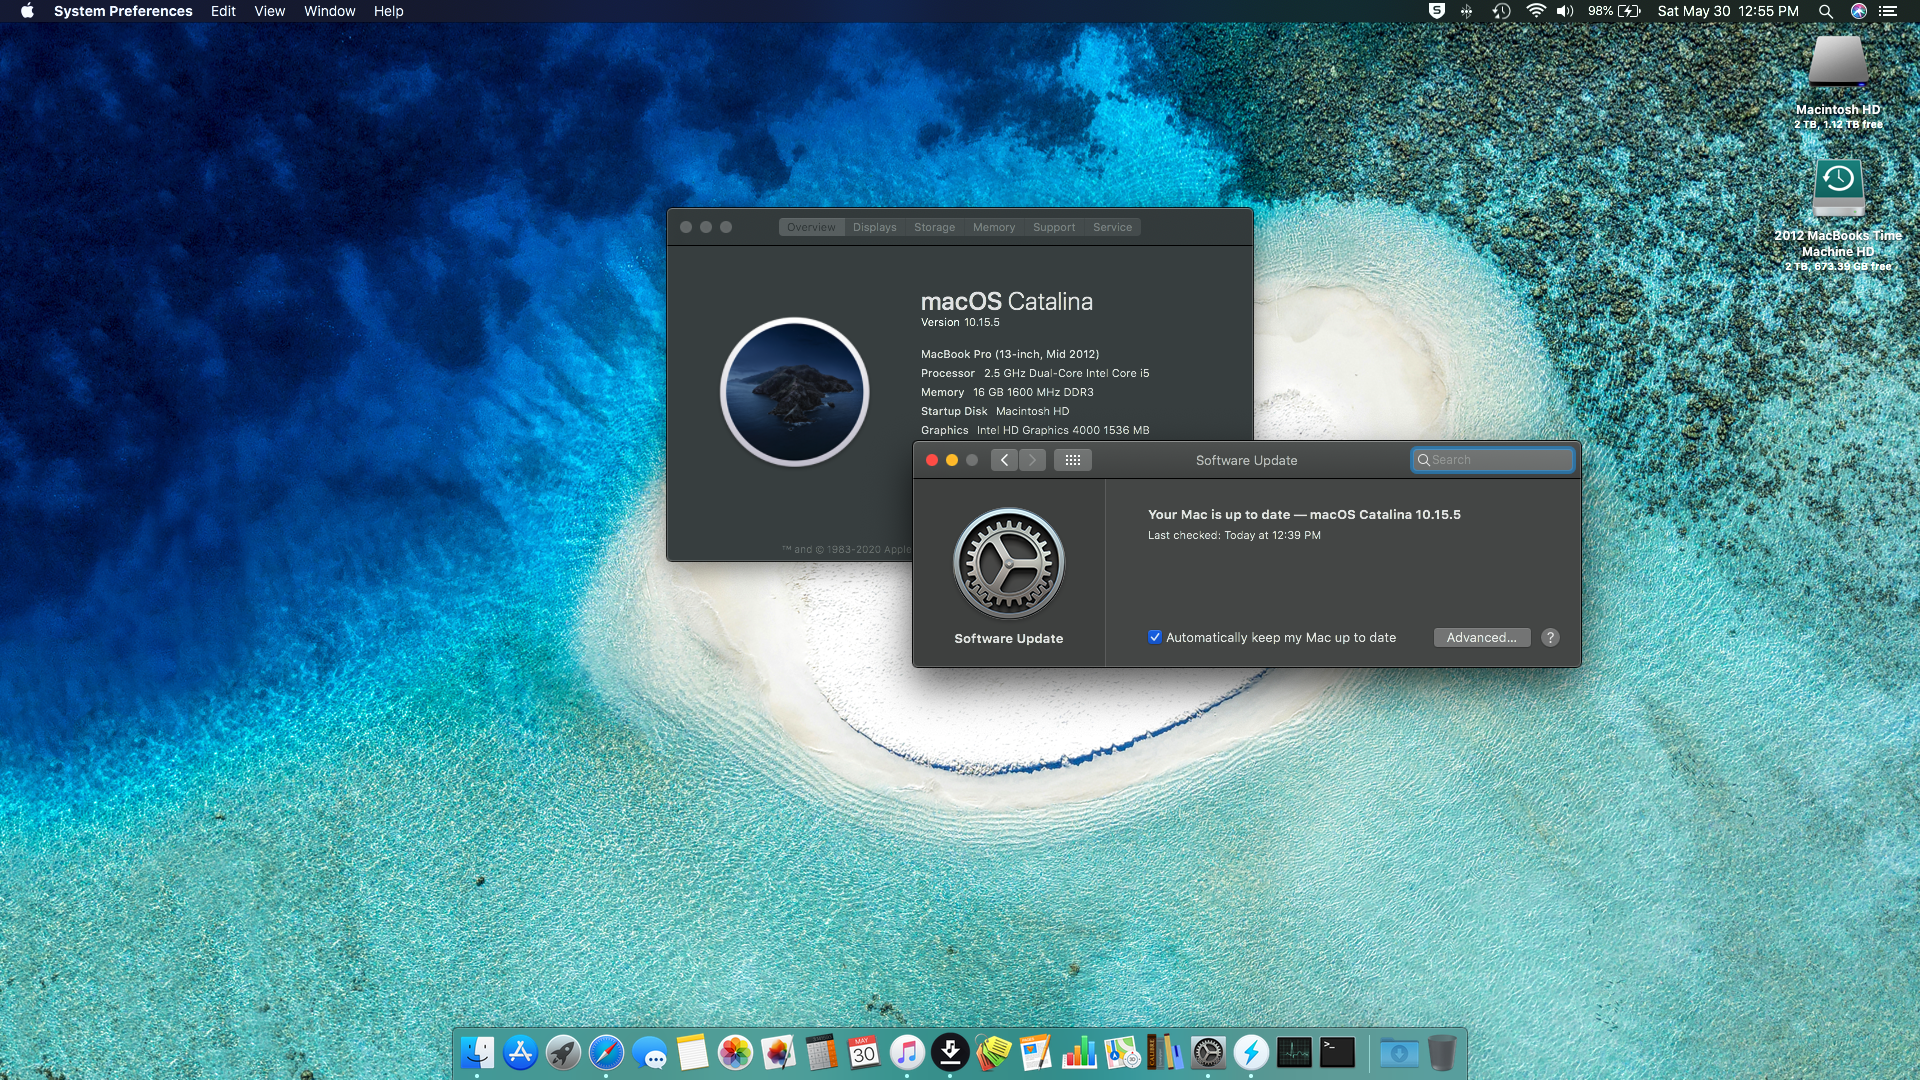The height and width of the screenshot is (1080, 1920).
Task: Open Calendar showing May 30
Action: coord(864,1052)
